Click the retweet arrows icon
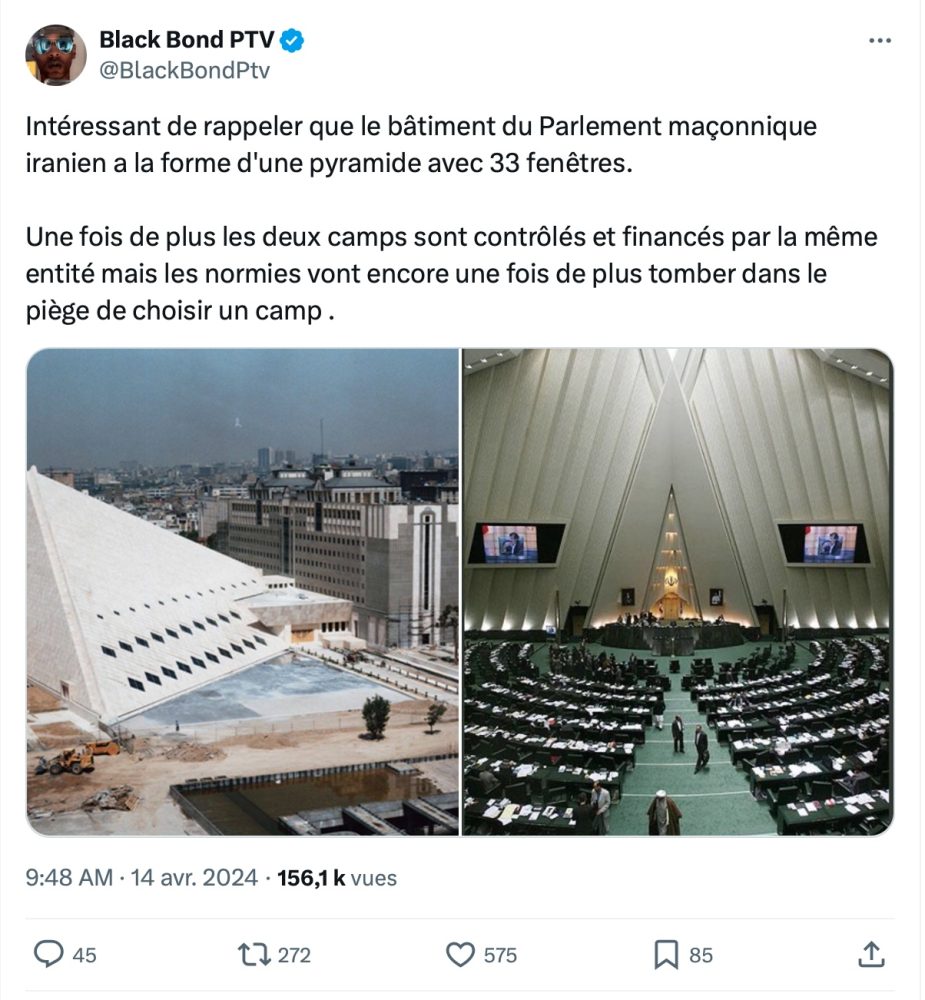Viewport: 925px width, 1000px height. tap(255, 955)
